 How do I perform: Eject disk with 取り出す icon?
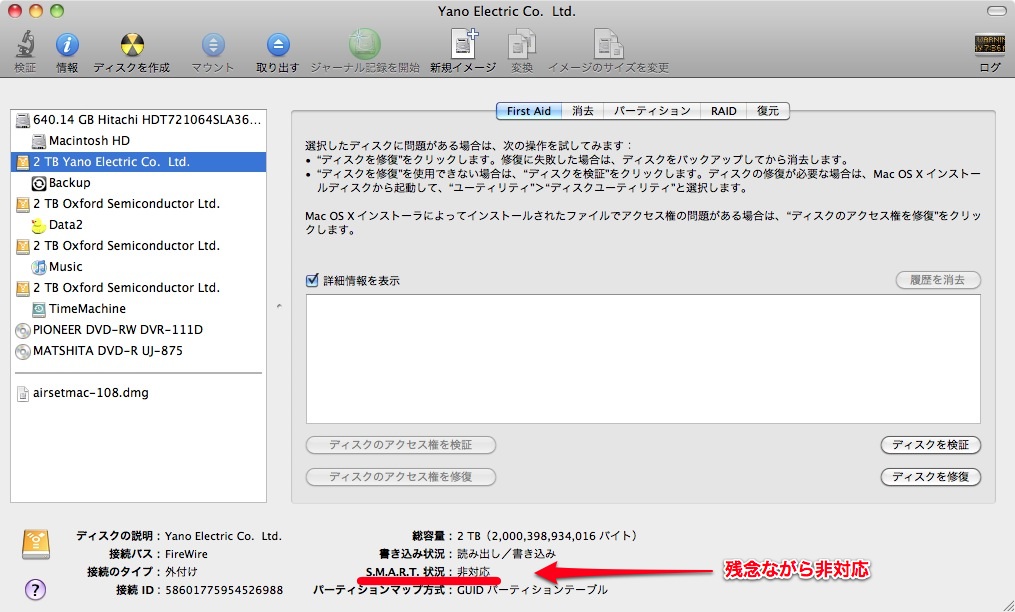point(278,45)
